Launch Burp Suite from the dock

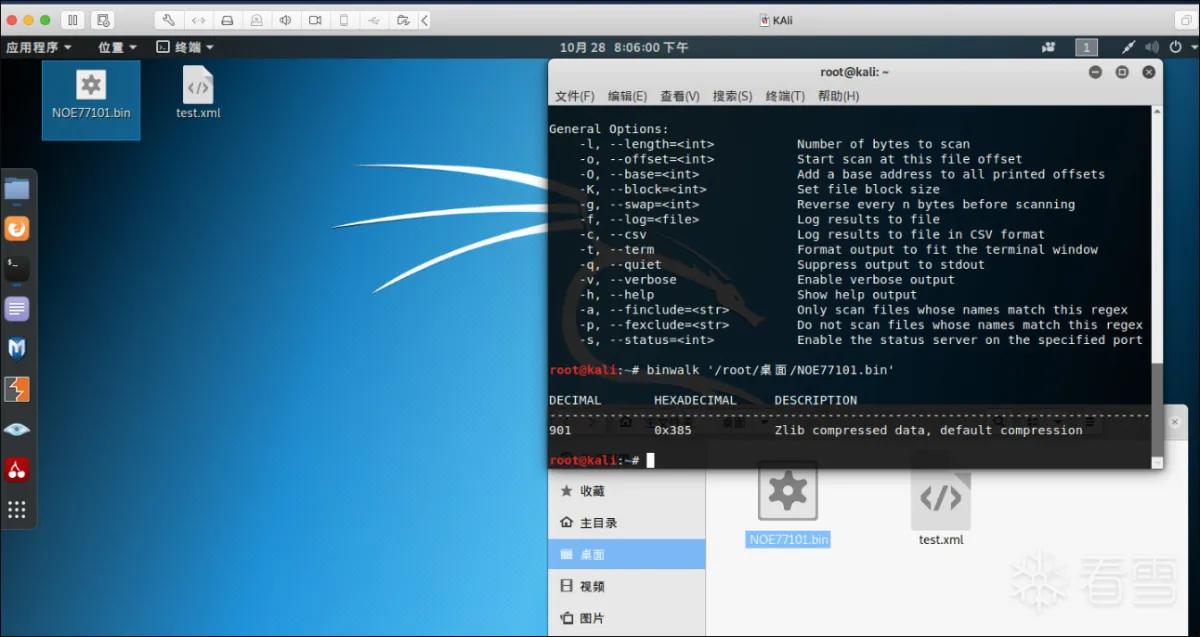17,389
